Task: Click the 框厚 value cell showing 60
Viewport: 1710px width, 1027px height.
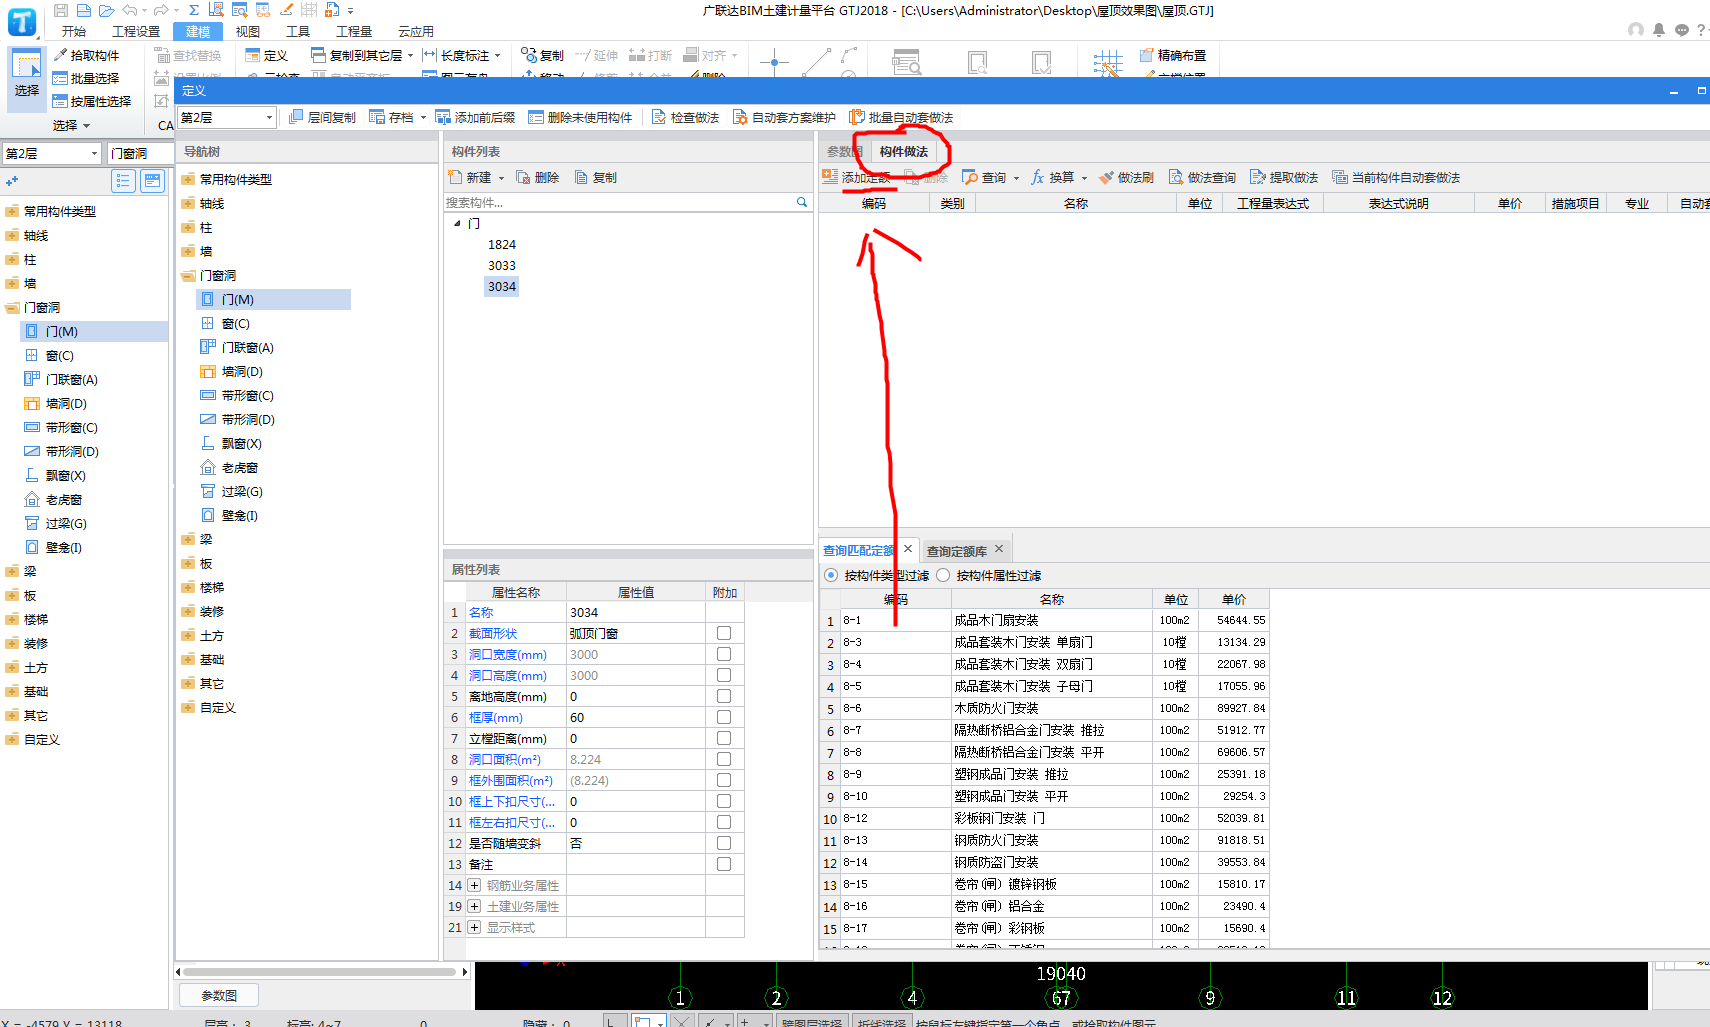Action: click(x=635, y=717)
